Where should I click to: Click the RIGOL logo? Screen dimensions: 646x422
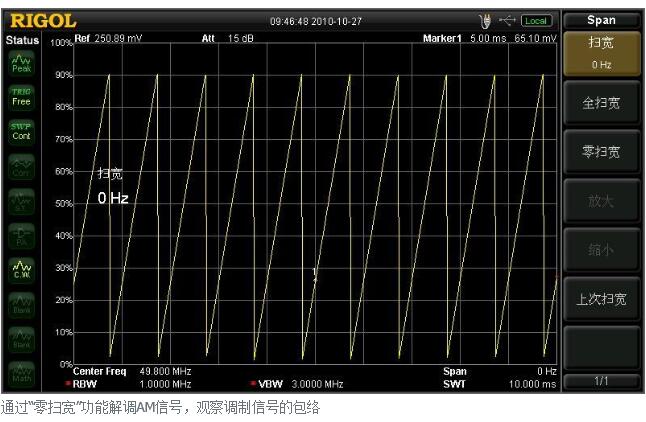point(43,20)
